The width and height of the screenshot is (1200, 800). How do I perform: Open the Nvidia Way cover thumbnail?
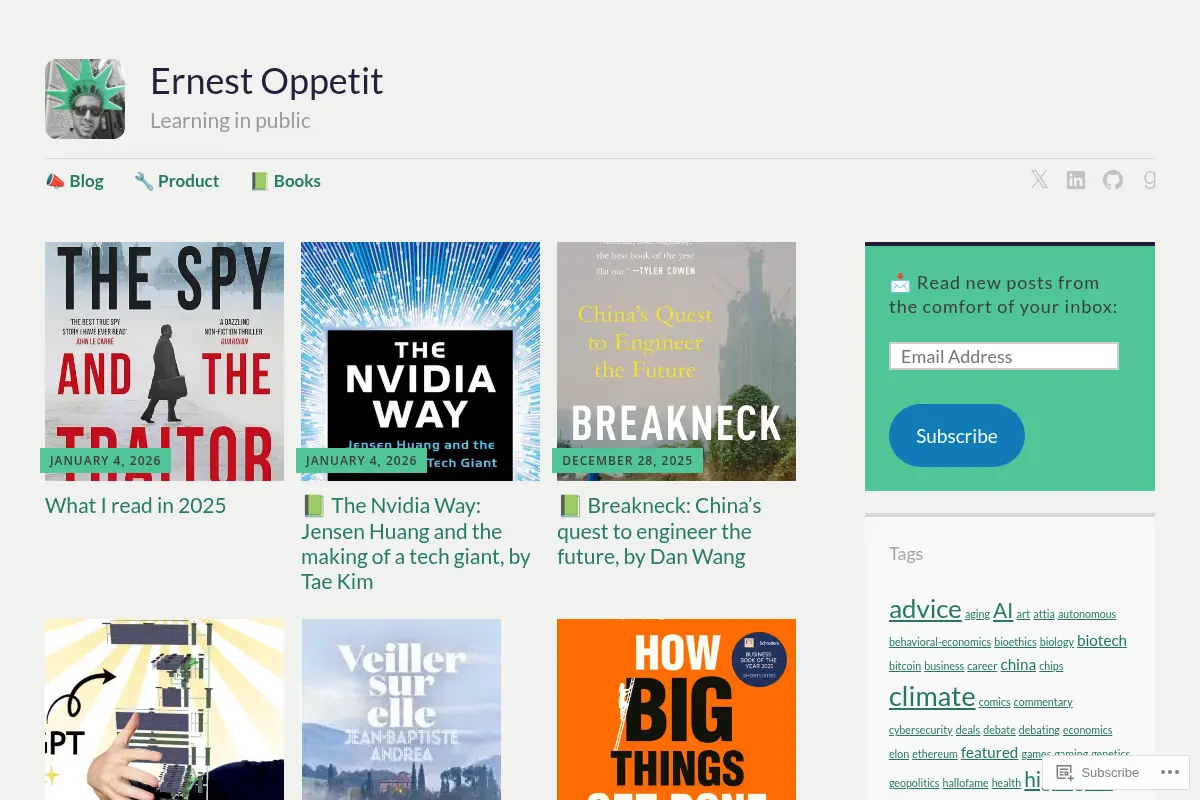[x=420, y=361]
